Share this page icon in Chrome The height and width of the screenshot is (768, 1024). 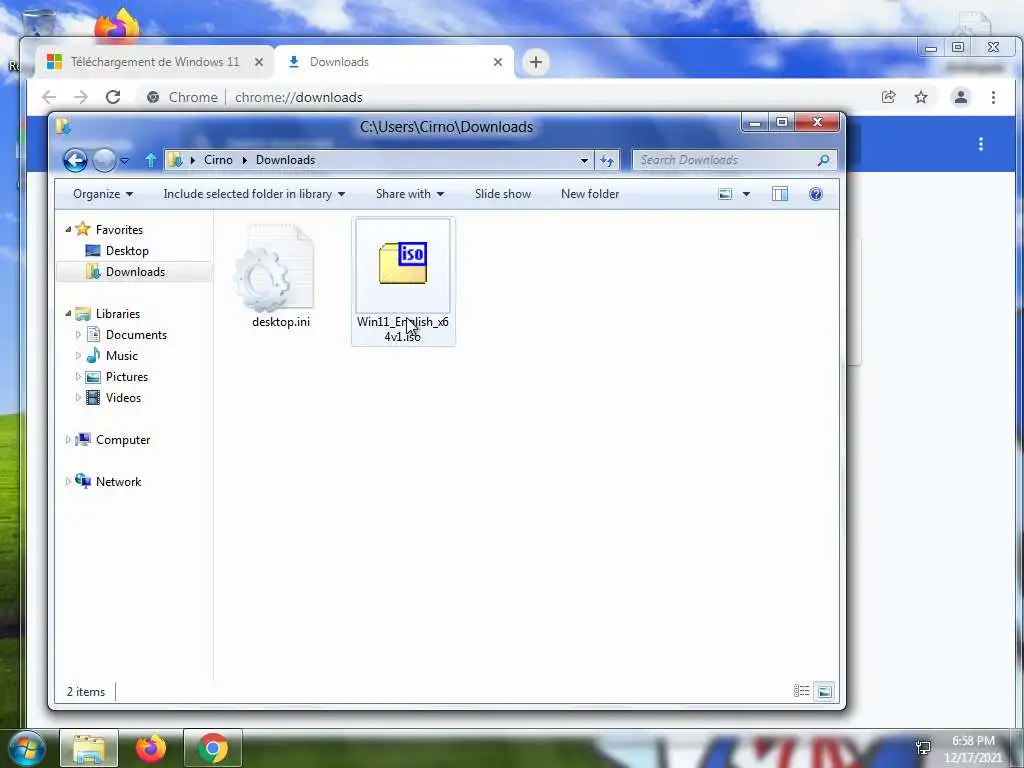889,97
